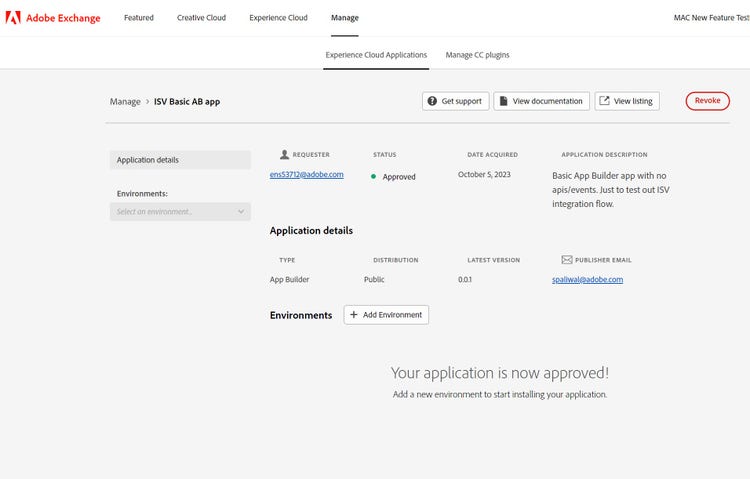The width and height of the screenshot is (750, 479).
Task: Click spaliwal@adobe.com publisher email link
Action: tap(587, 279)
